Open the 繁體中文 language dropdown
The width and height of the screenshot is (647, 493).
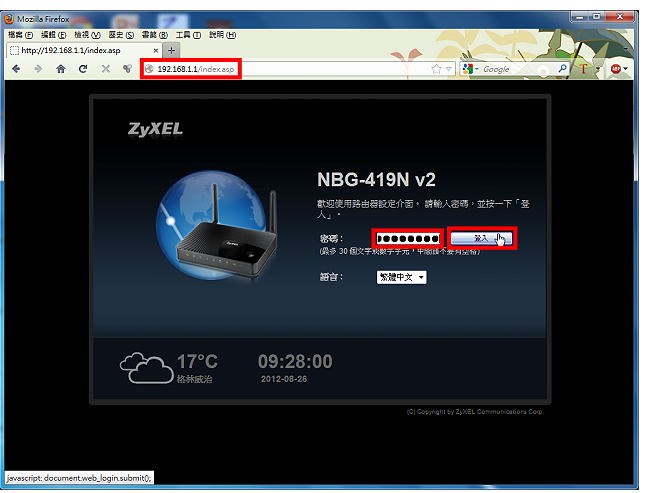point(401,277)
